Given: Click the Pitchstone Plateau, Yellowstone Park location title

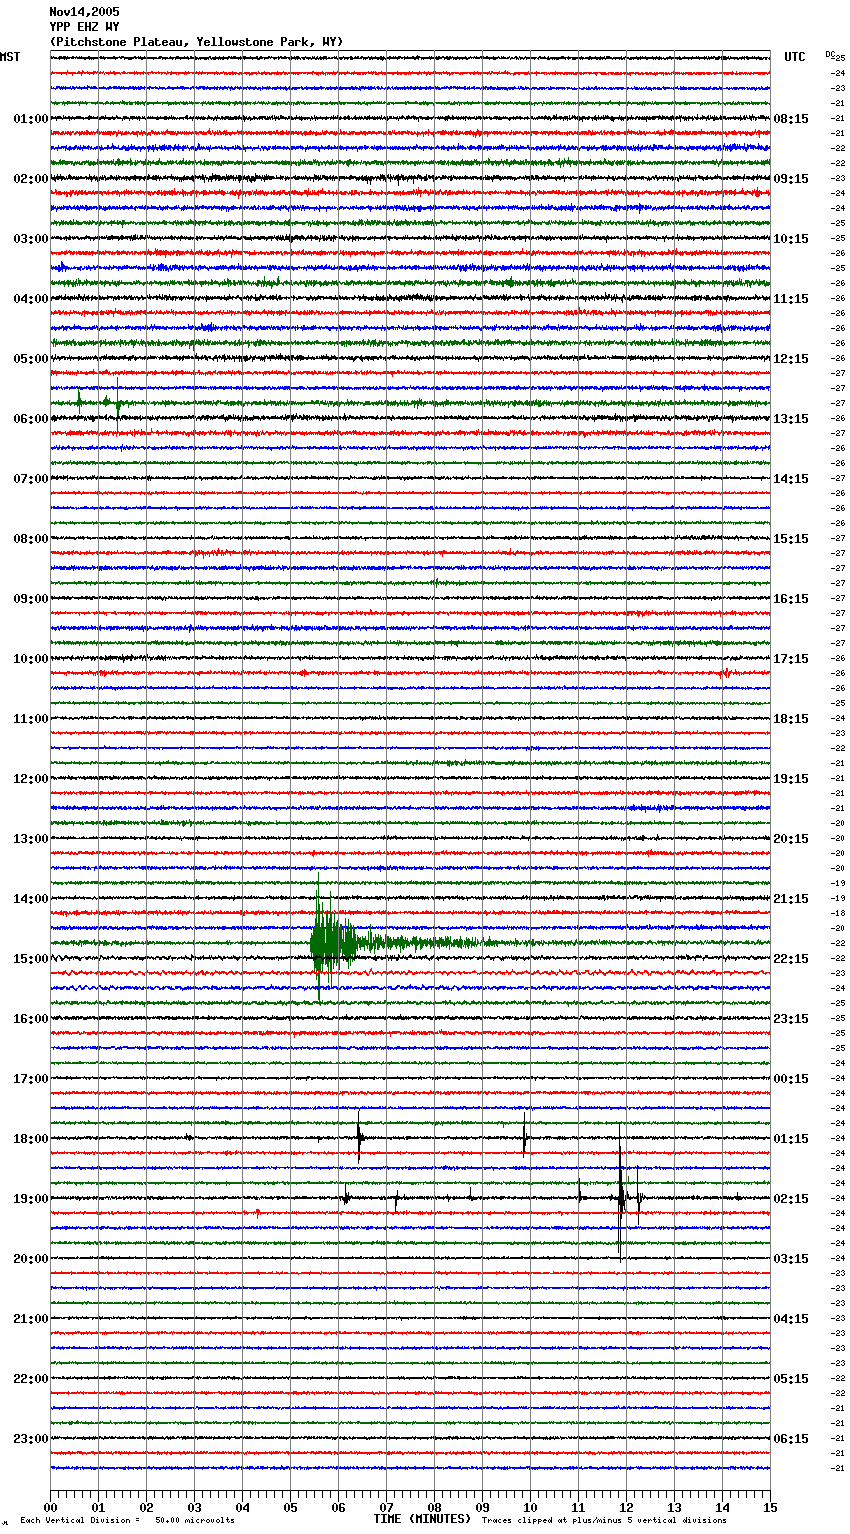Looking at the screenshot, I should point(196,42).
